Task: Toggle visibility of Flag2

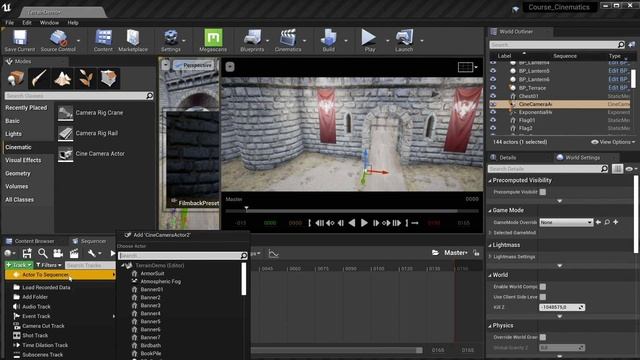Action: pos(493,128)
